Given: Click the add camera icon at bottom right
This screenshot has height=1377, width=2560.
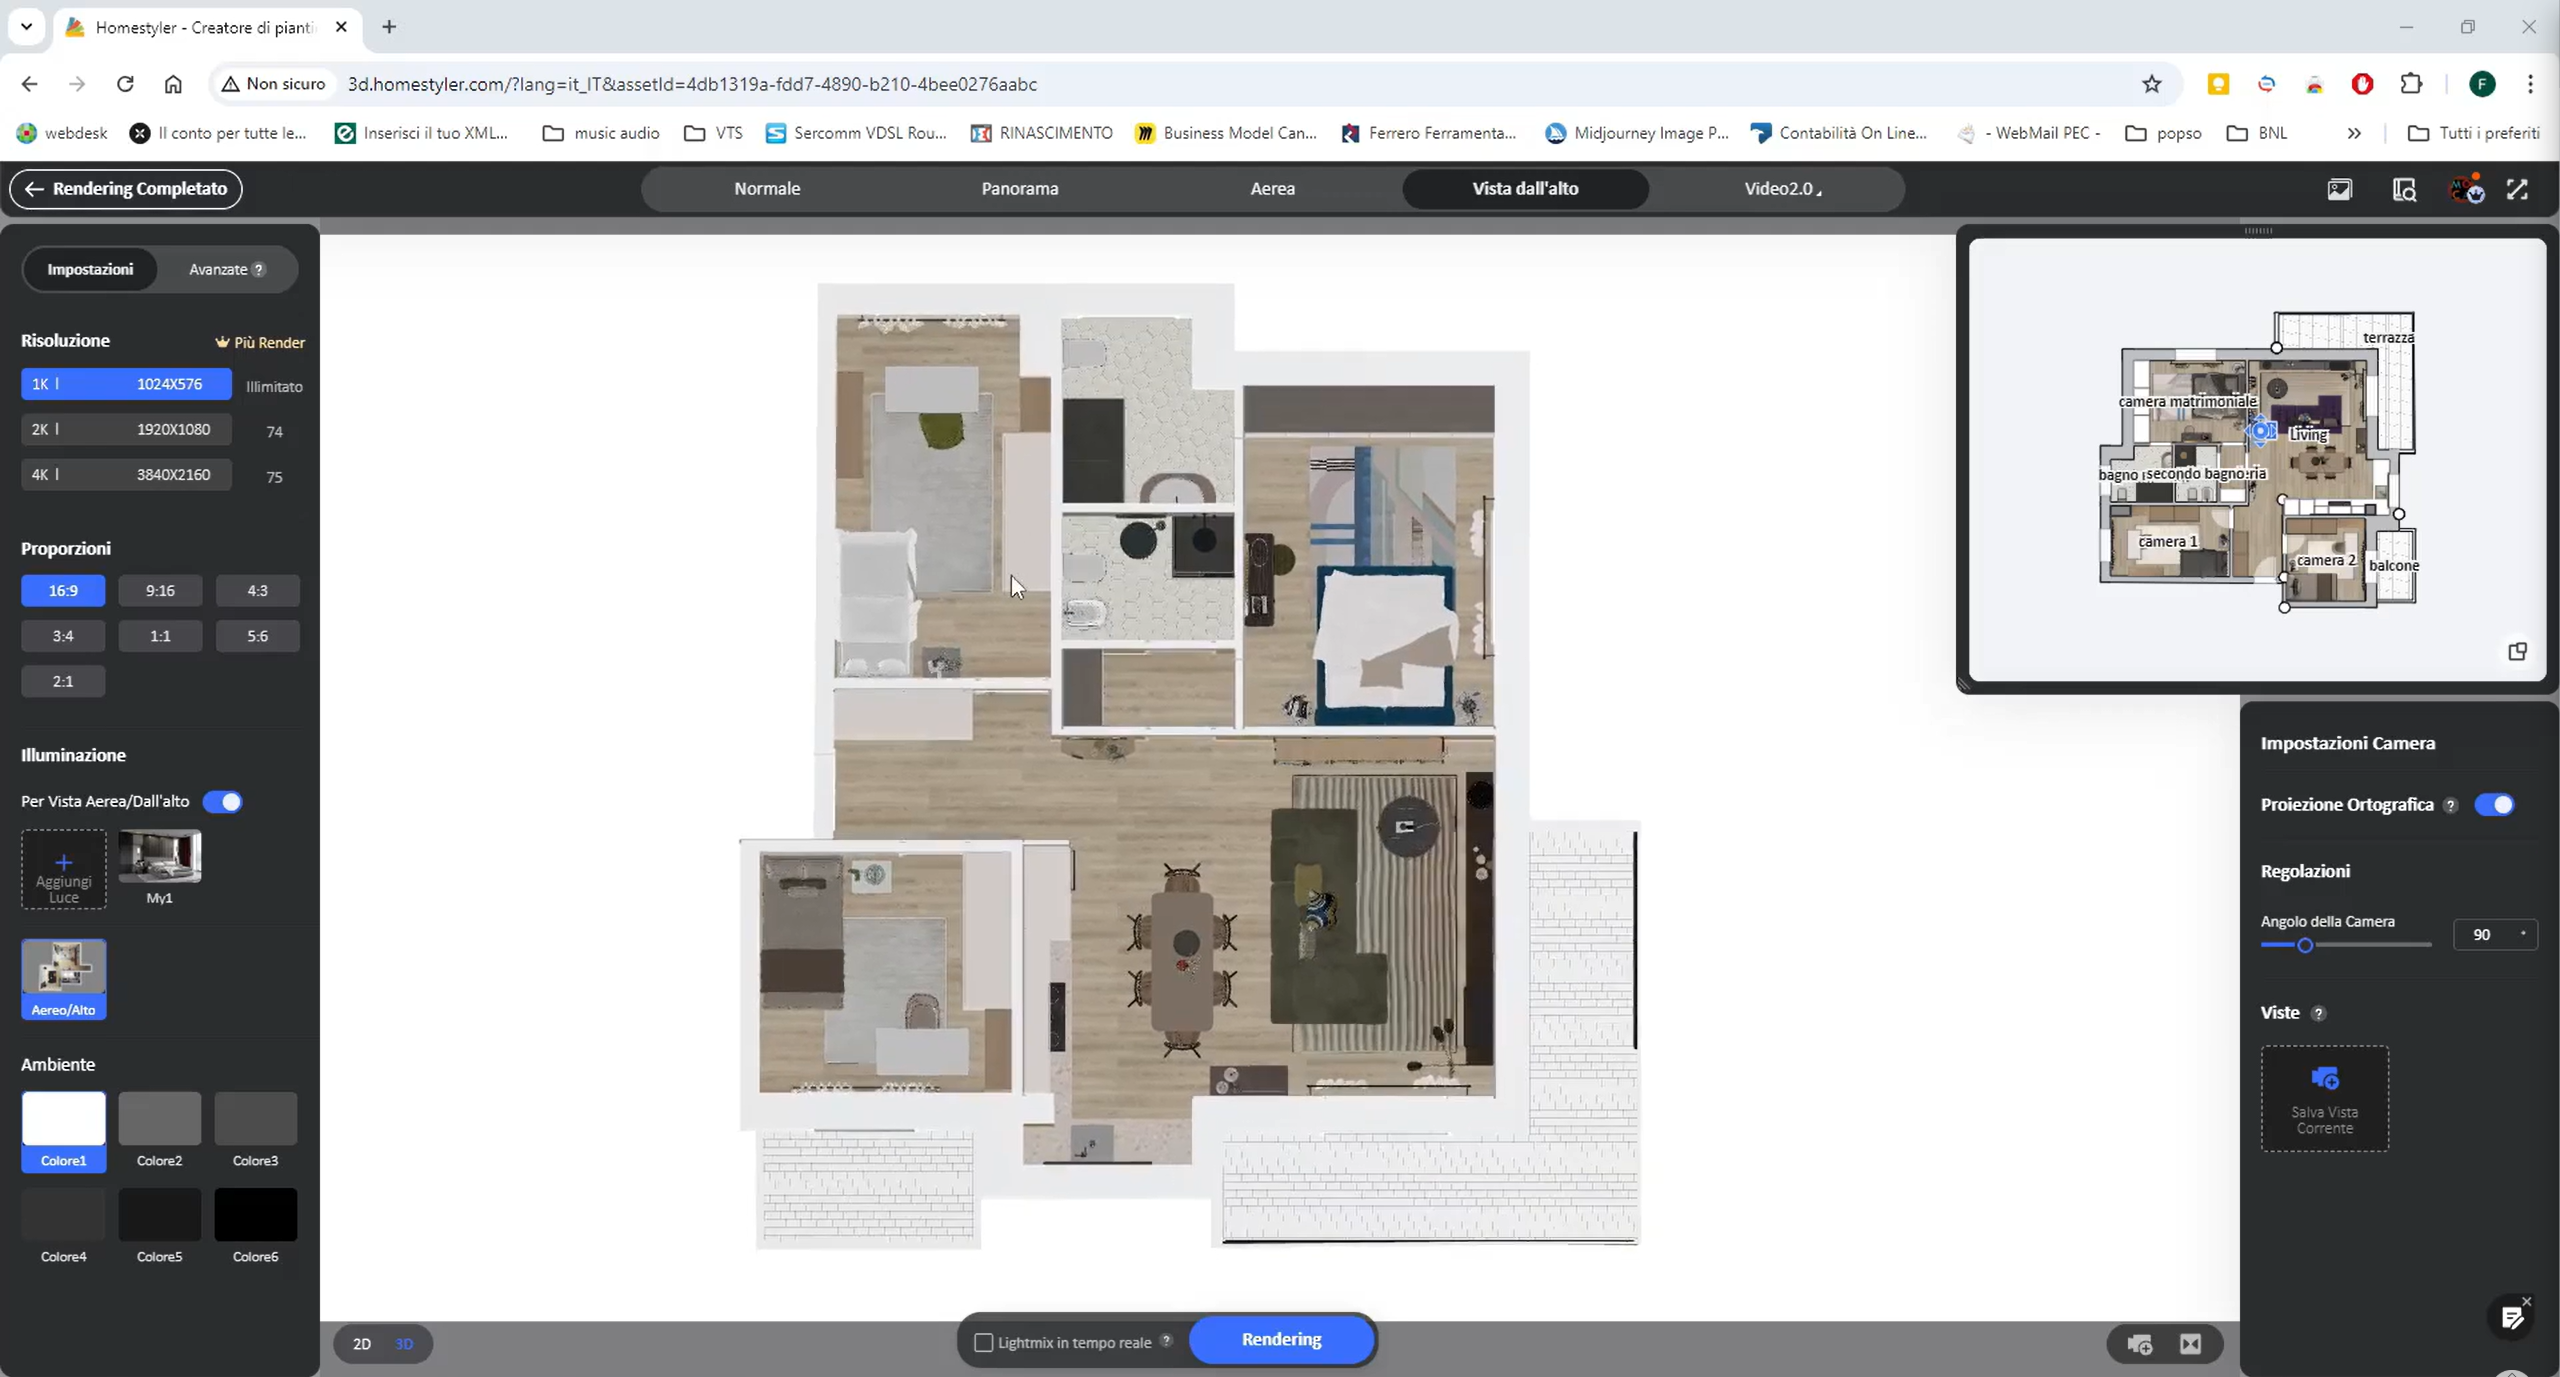Looking at the screenshot, I should coord(2139,1344).
